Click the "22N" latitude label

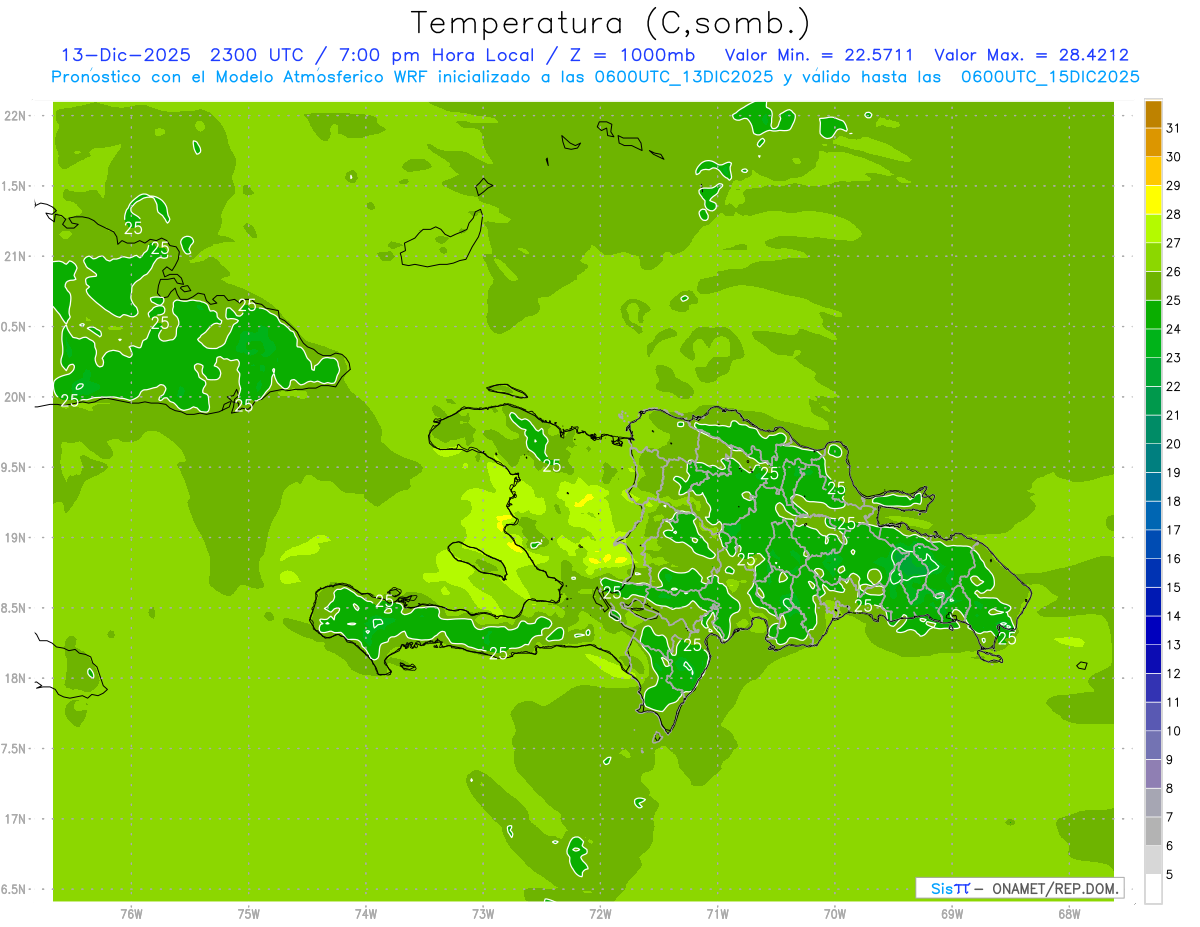17,116
